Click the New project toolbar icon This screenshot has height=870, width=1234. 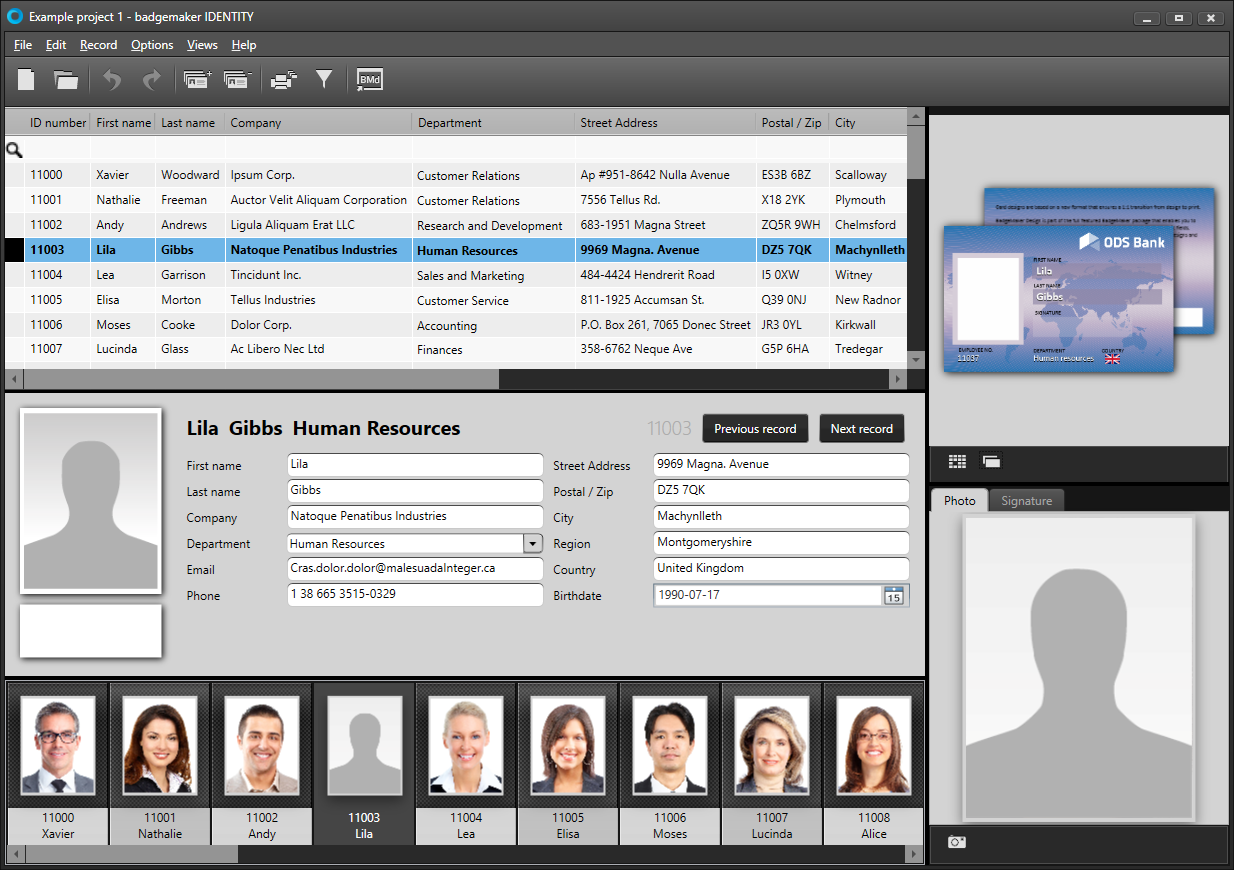pos(27,80)
